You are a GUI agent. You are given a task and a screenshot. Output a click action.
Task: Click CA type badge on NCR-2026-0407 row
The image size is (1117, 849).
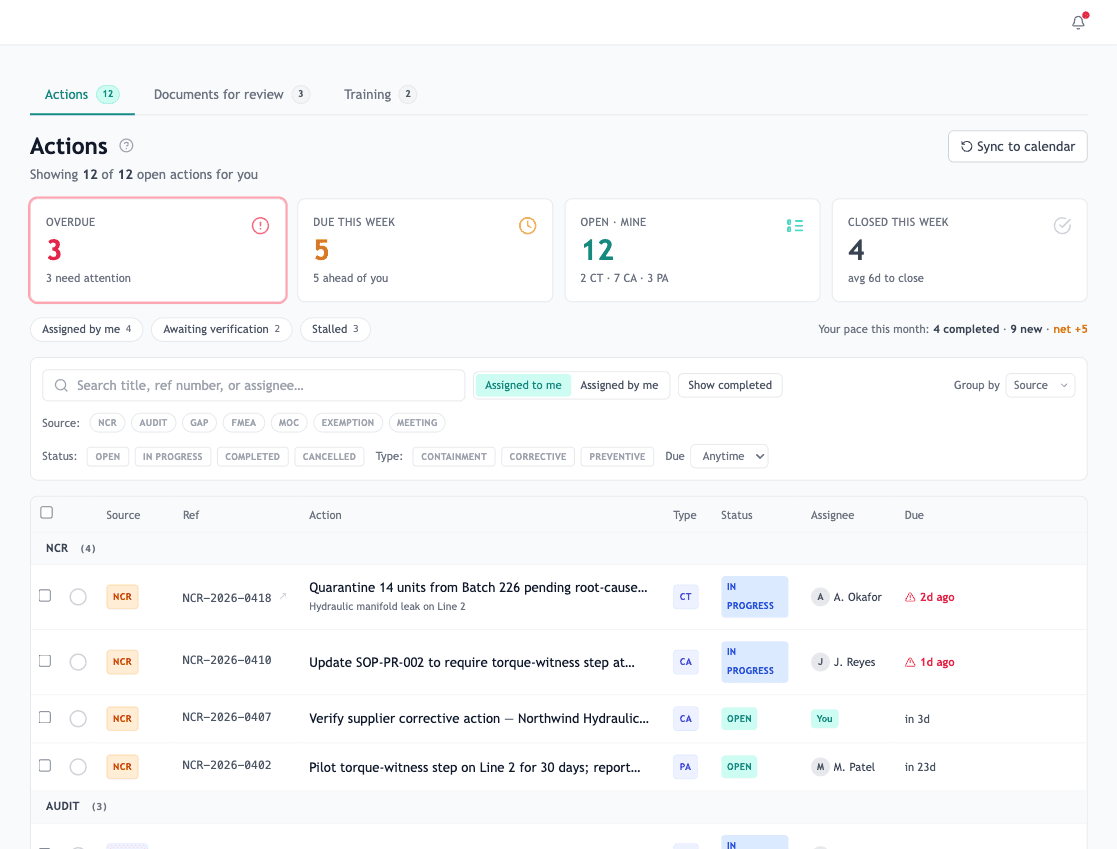click(x=685, y=719)
